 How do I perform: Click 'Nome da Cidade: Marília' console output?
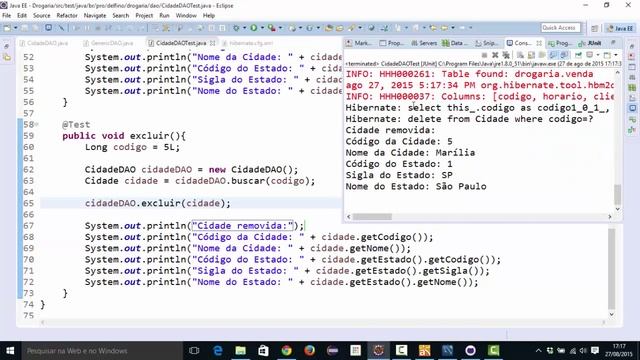coord(410,153)
